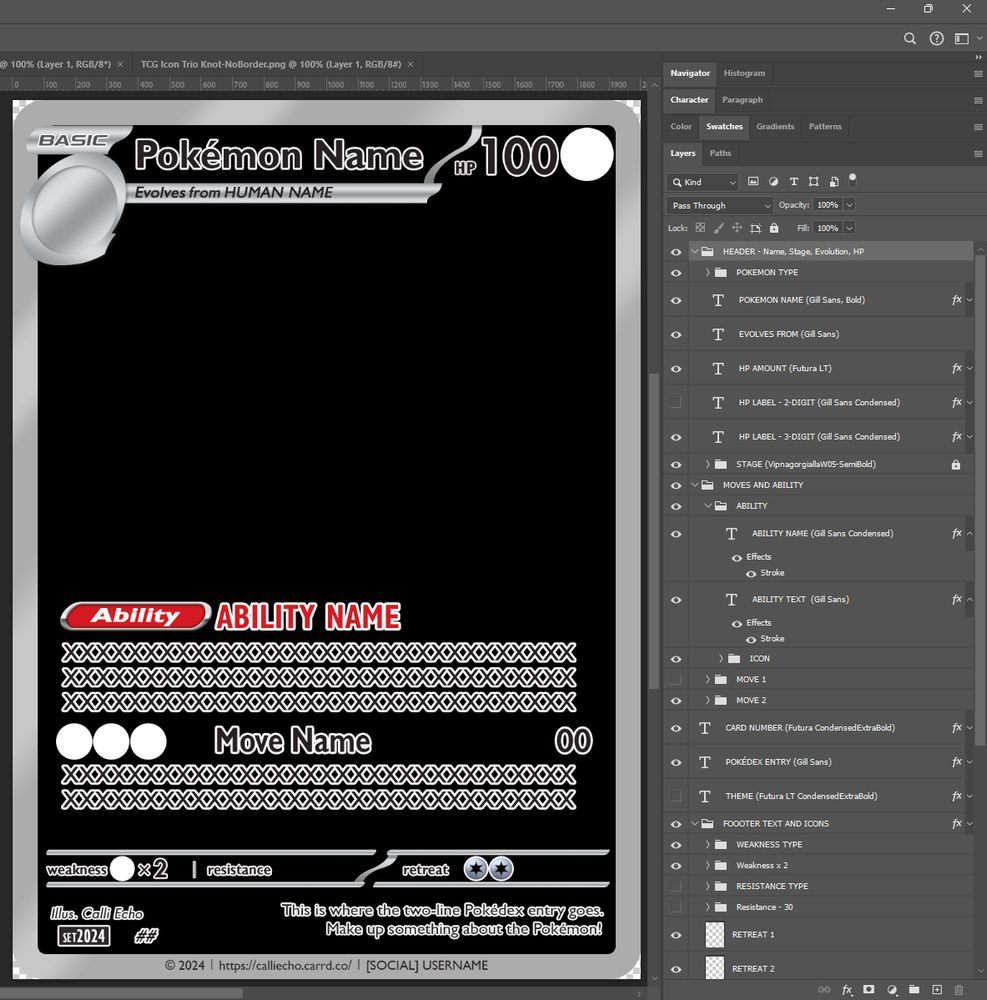This screenshot has height=1000, width=987.
Task: Open the Character panel menu
Action: [x=978, y=100]
